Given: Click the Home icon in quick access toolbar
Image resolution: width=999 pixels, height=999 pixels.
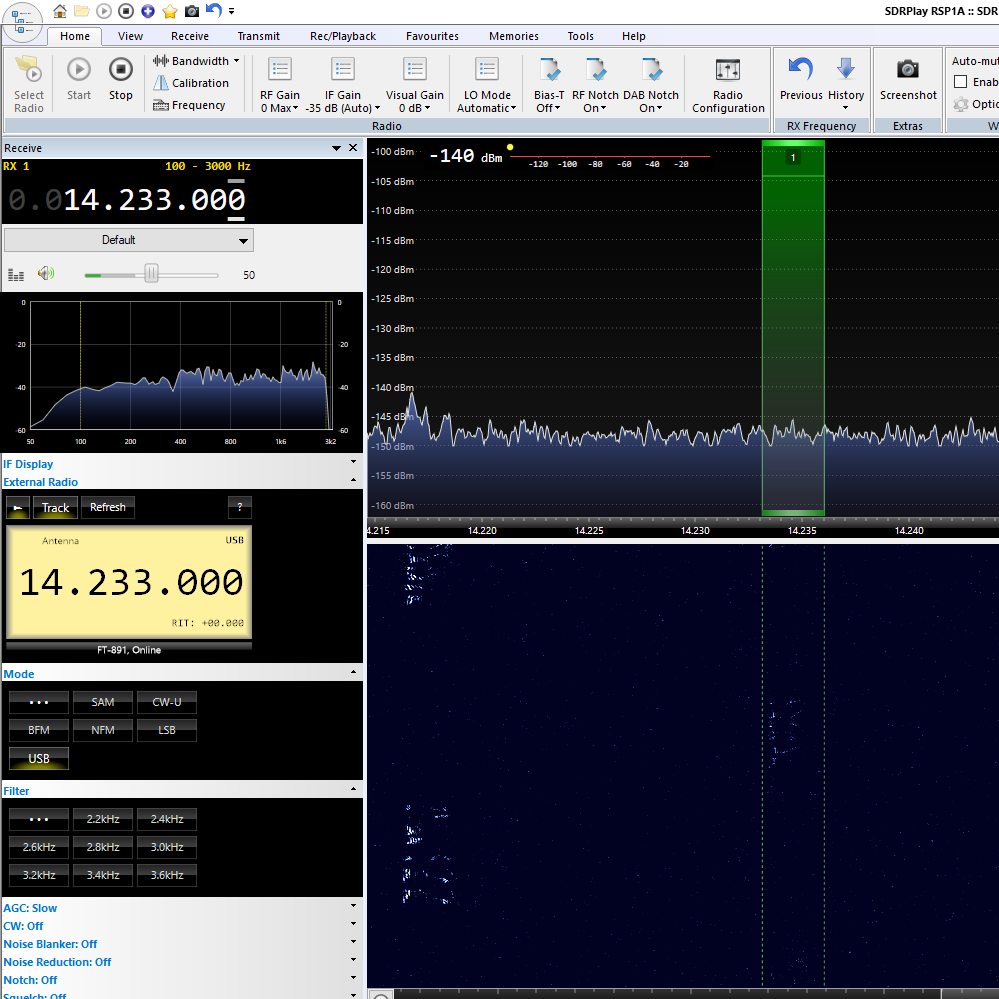Looking at the screenshot, I should tap(59, 11).
